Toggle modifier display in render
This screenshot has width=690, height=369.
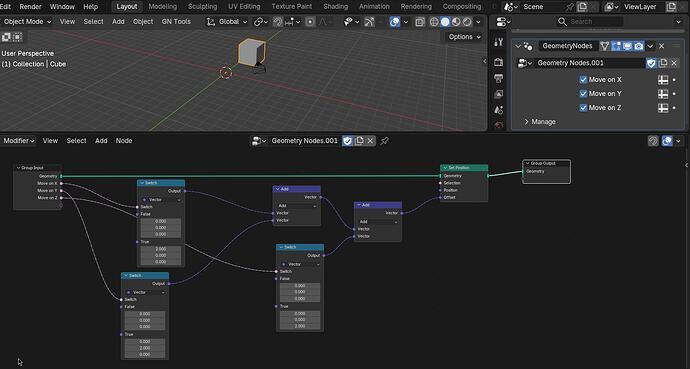coord(639,46)
